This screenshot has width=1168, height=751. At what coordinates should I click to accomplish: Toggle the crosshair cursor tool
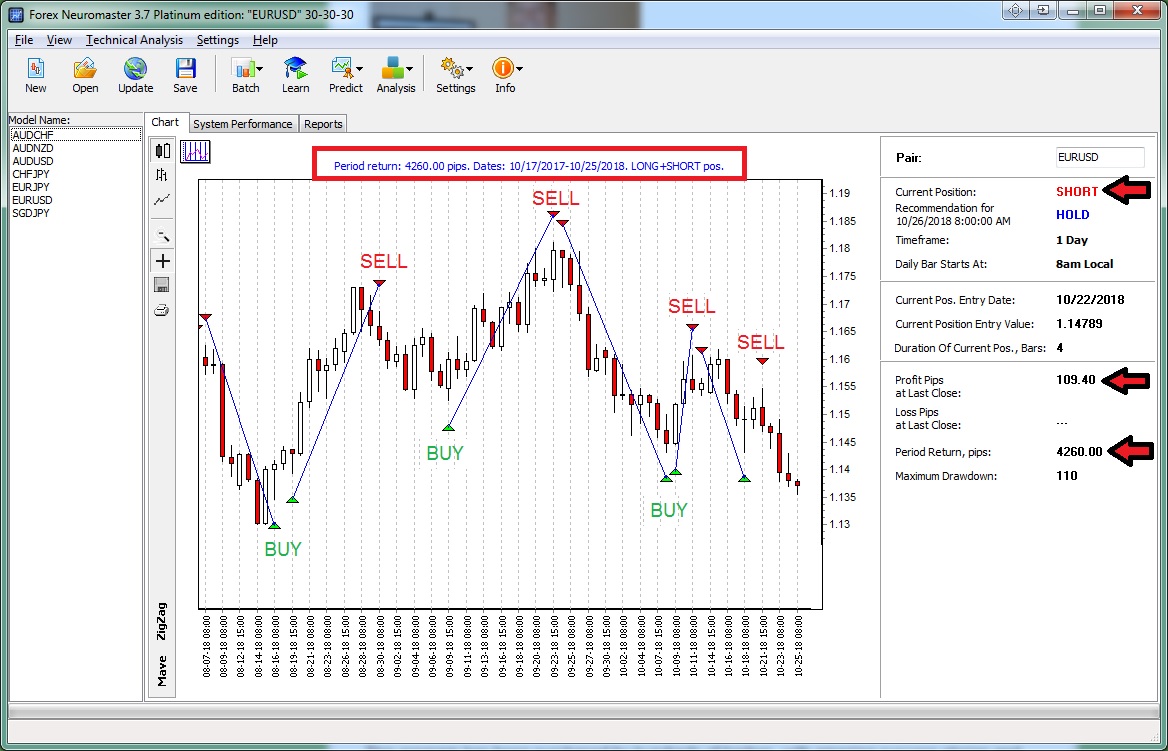tap(162, 261)
